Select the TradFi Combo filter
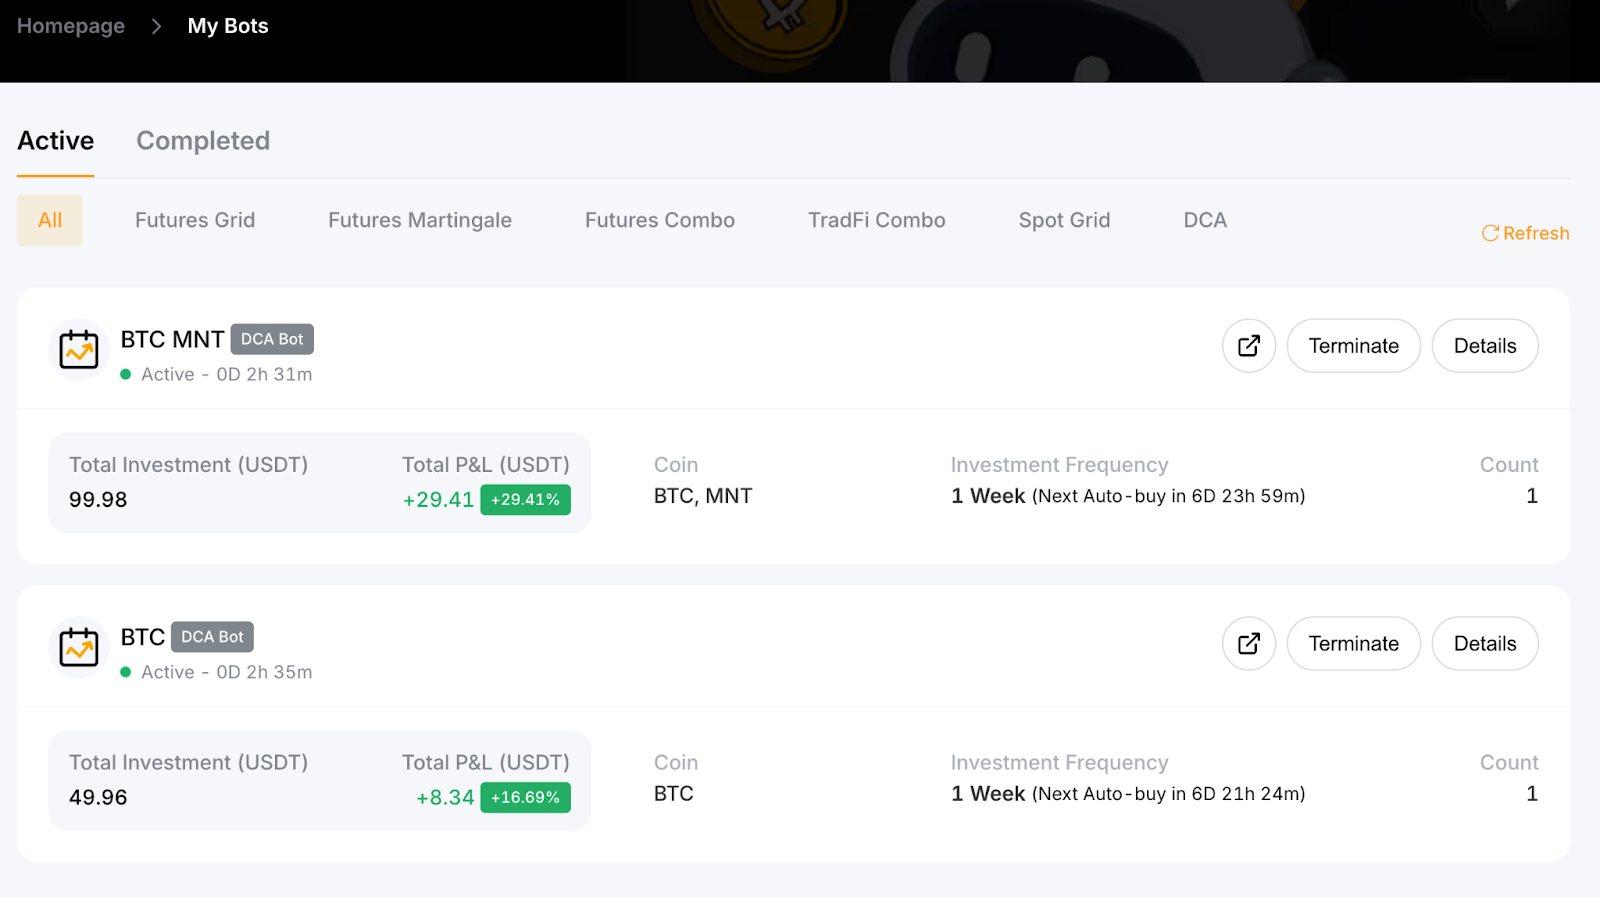This screenshot has height=897, width=1600. tap(877, 220)
